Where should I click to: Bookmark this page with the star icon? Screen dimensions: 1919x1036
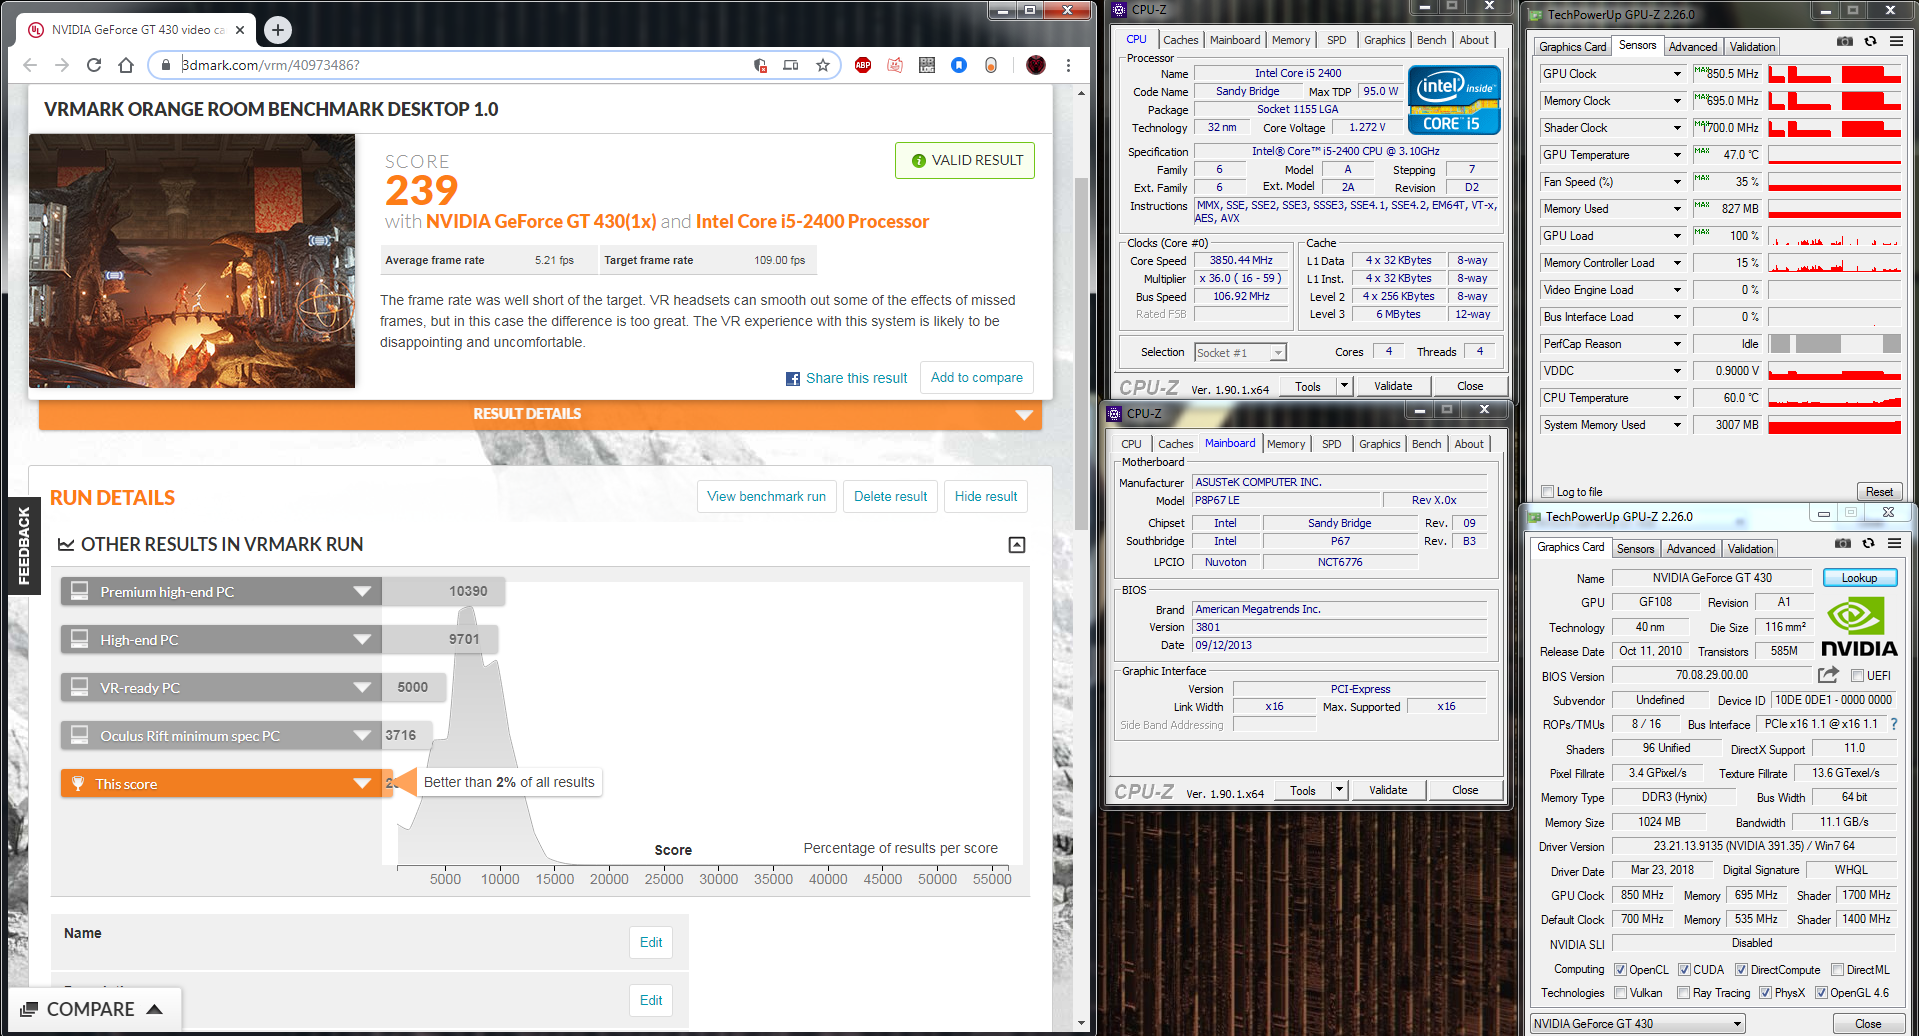coord(822,65)
